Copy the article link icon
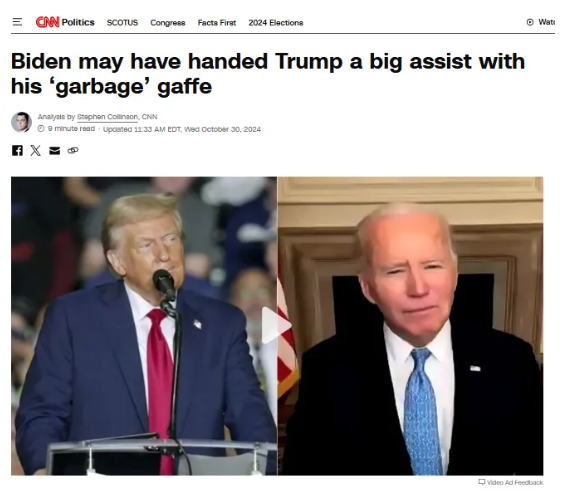 click(73, 150)
